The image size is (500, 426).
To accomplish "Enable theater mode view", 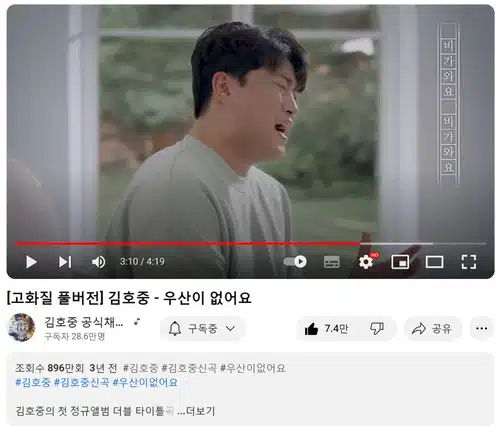I will click(x=435, y=262).
